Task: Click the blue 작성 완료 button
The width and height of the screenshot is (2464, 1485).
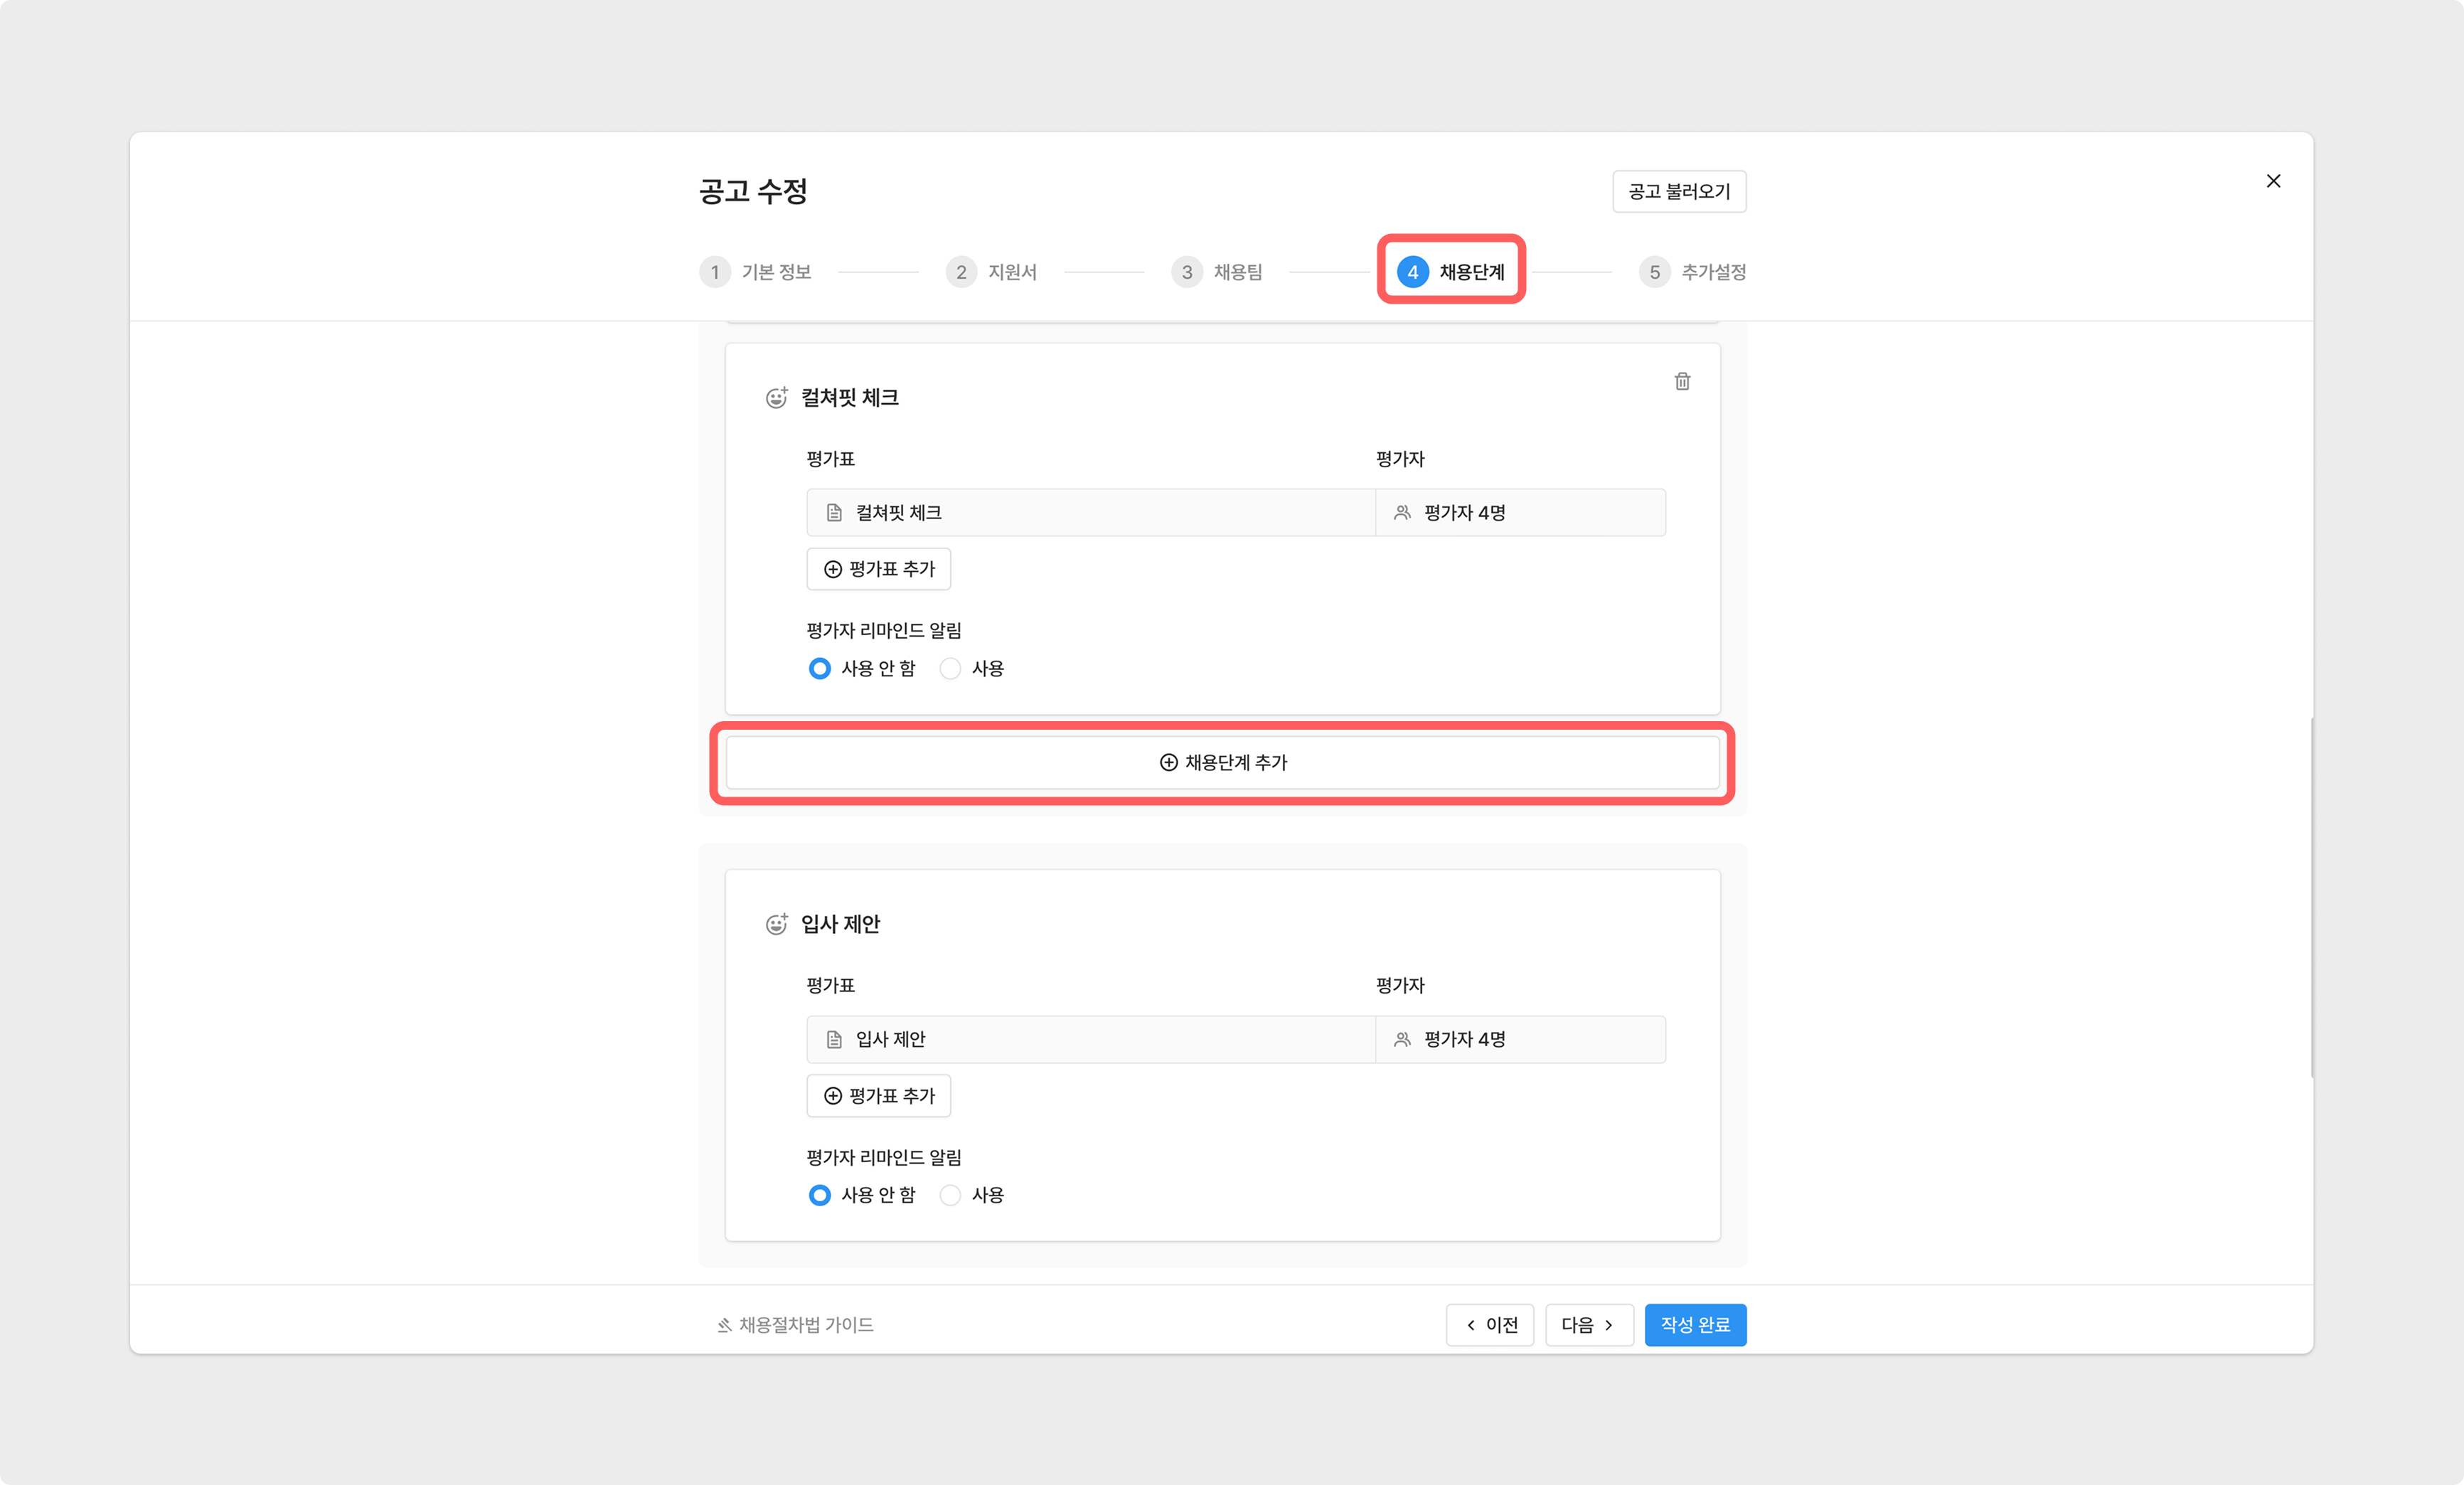Action: [1695, 1325]
